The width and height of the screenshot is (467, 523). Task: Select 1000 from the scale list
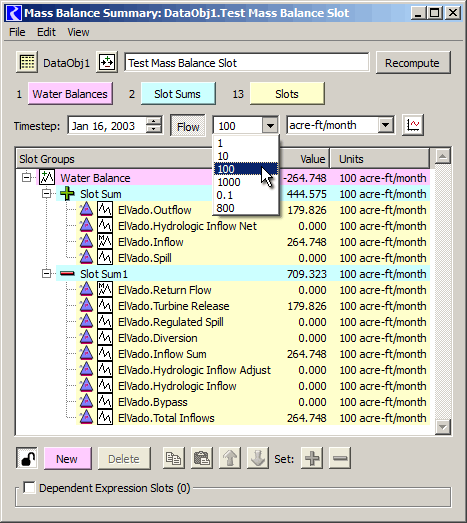pos(229,182)
